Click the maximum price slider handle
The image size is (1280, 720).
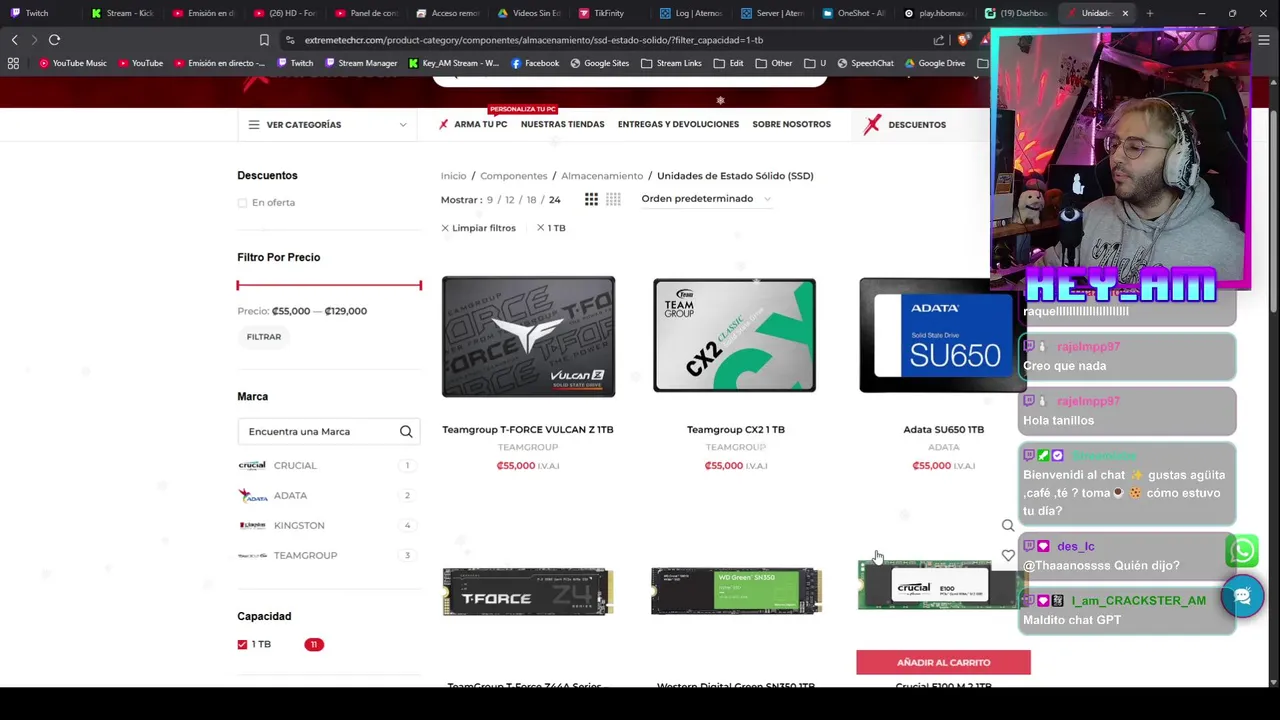click(x=420, y=285)
